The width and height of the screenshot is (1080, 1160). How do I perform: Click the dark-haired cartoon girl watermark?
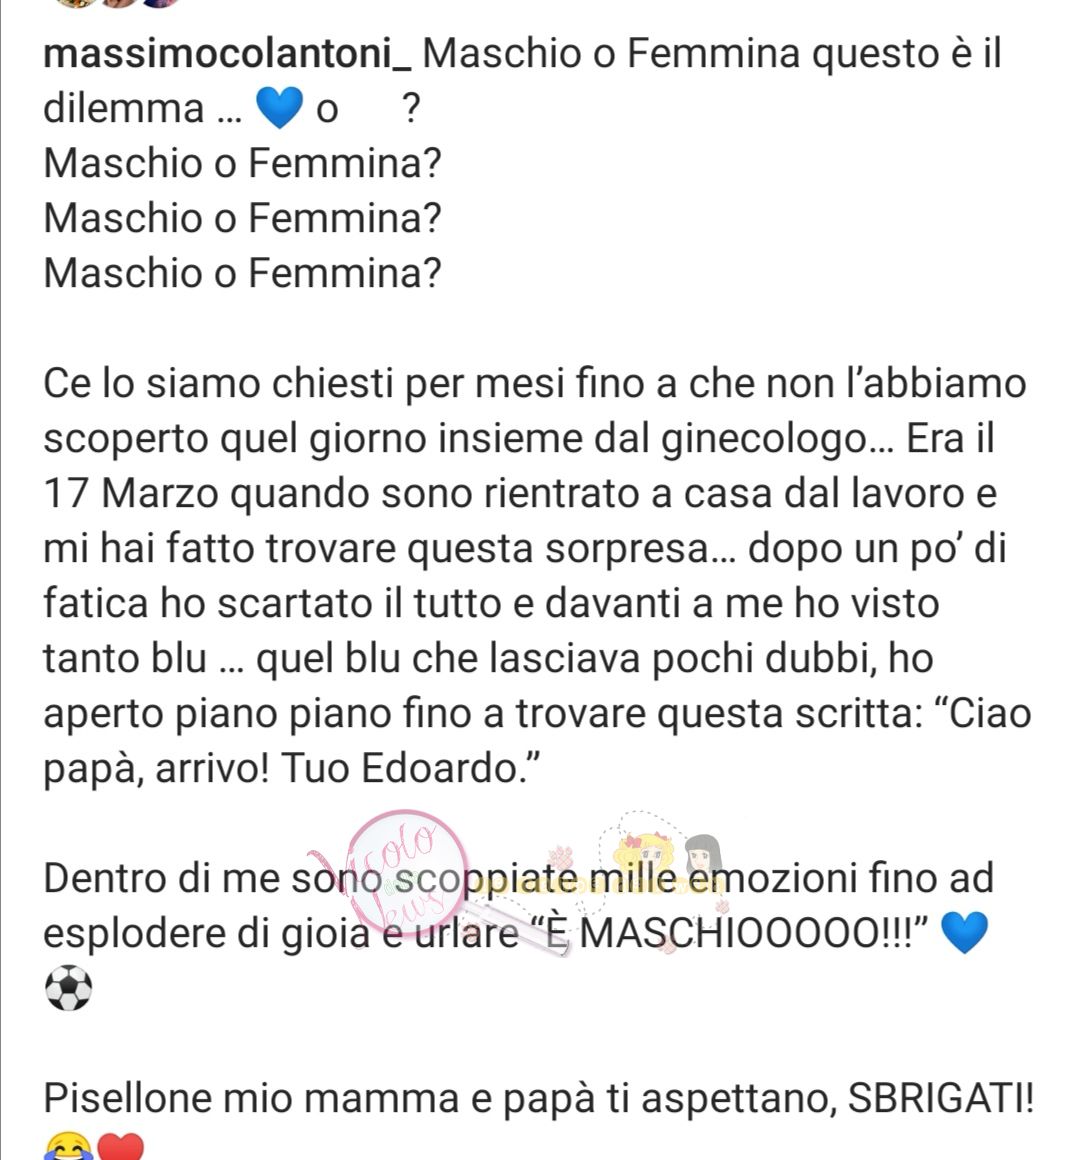coord(702,854)
